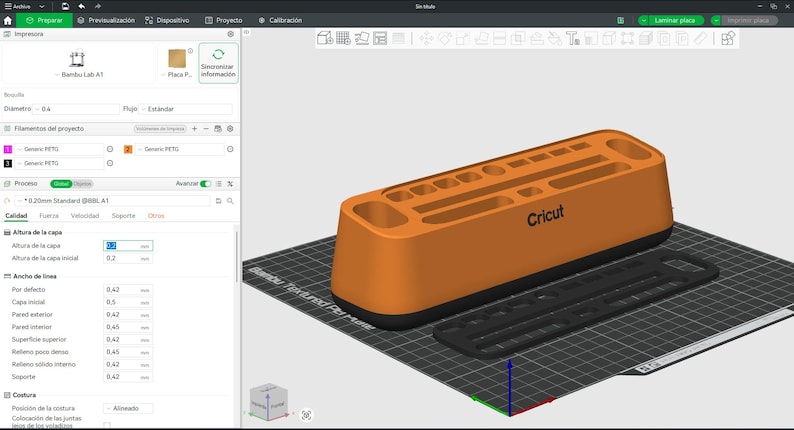Screen dimensions: 794x430
Task: Click the Pared exterior width field
Action: (x=128, y=315)
